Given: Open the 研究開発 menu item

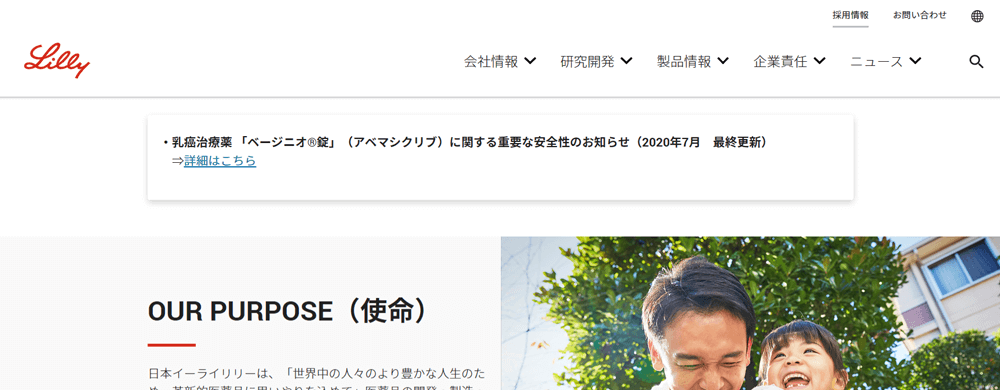Looking at the screenshot, I should [x=587, y=62].
